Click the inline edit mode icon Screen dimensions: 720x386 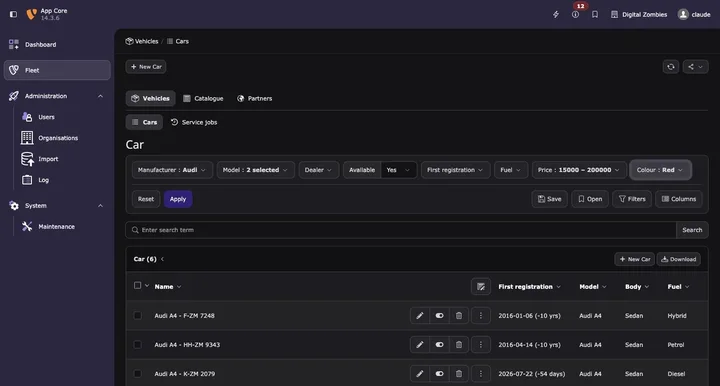pyautogui.click(x=481, y=286)
